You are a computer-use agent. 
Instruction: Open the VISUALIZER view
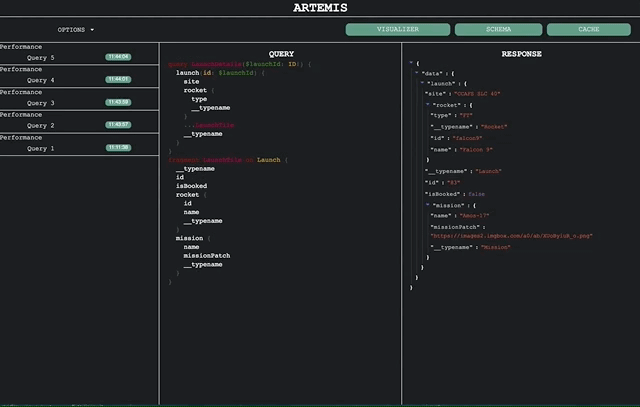[x=398, y=29]
